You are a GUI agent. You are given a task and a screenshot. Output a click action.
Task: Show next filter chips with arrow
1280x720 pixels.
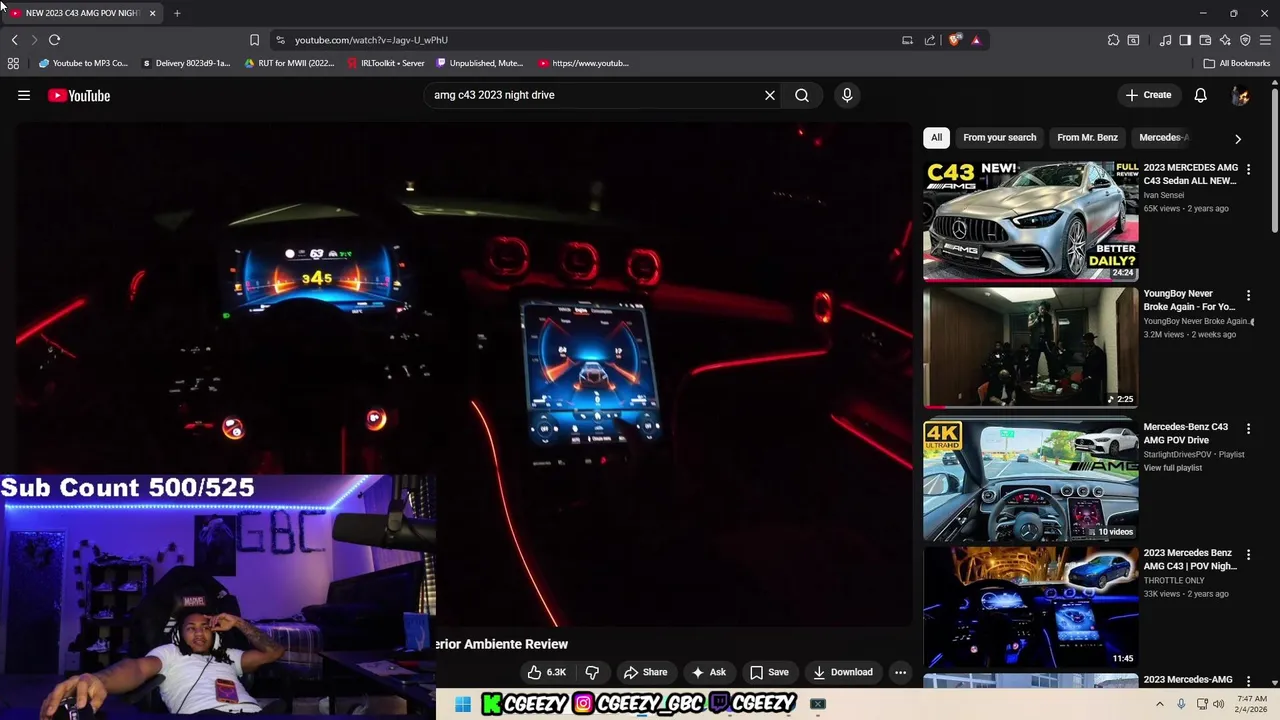coord(1238,138)
